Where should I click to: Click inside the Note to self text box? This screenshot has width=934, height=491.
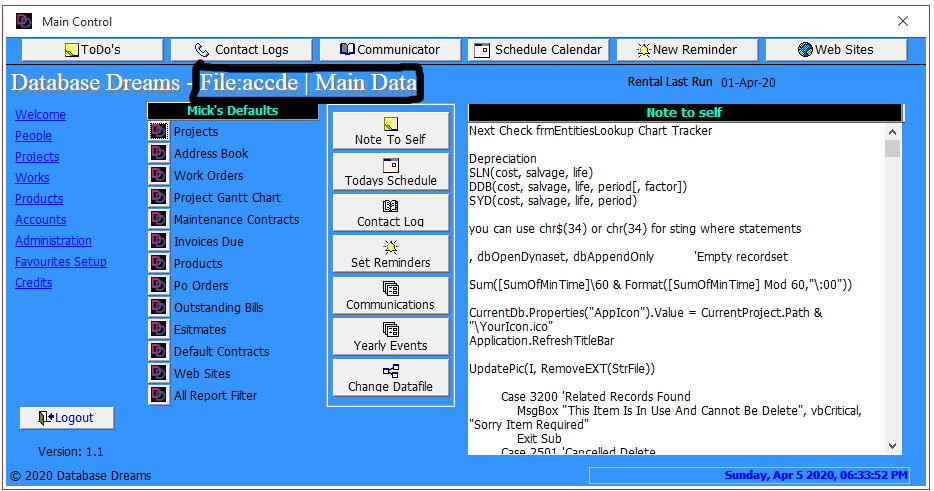[x=676, y=289]
